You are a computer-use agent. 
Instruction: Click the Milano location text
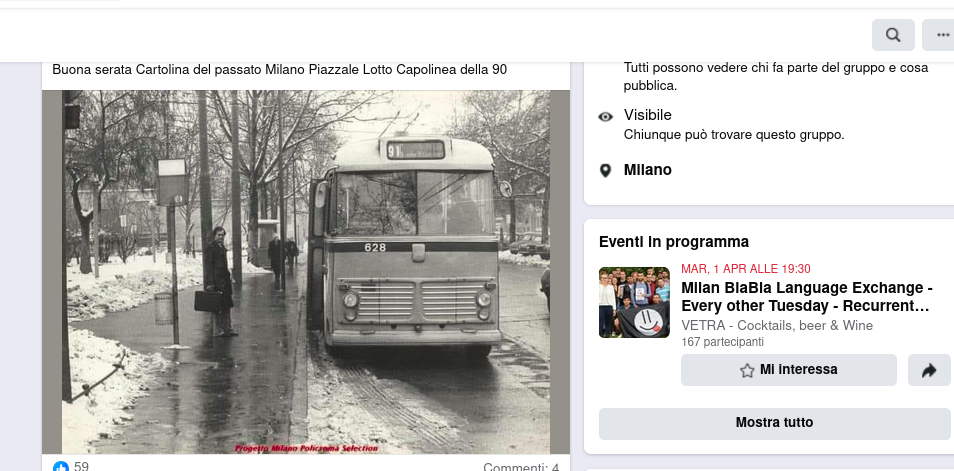(x=647, y=170)
